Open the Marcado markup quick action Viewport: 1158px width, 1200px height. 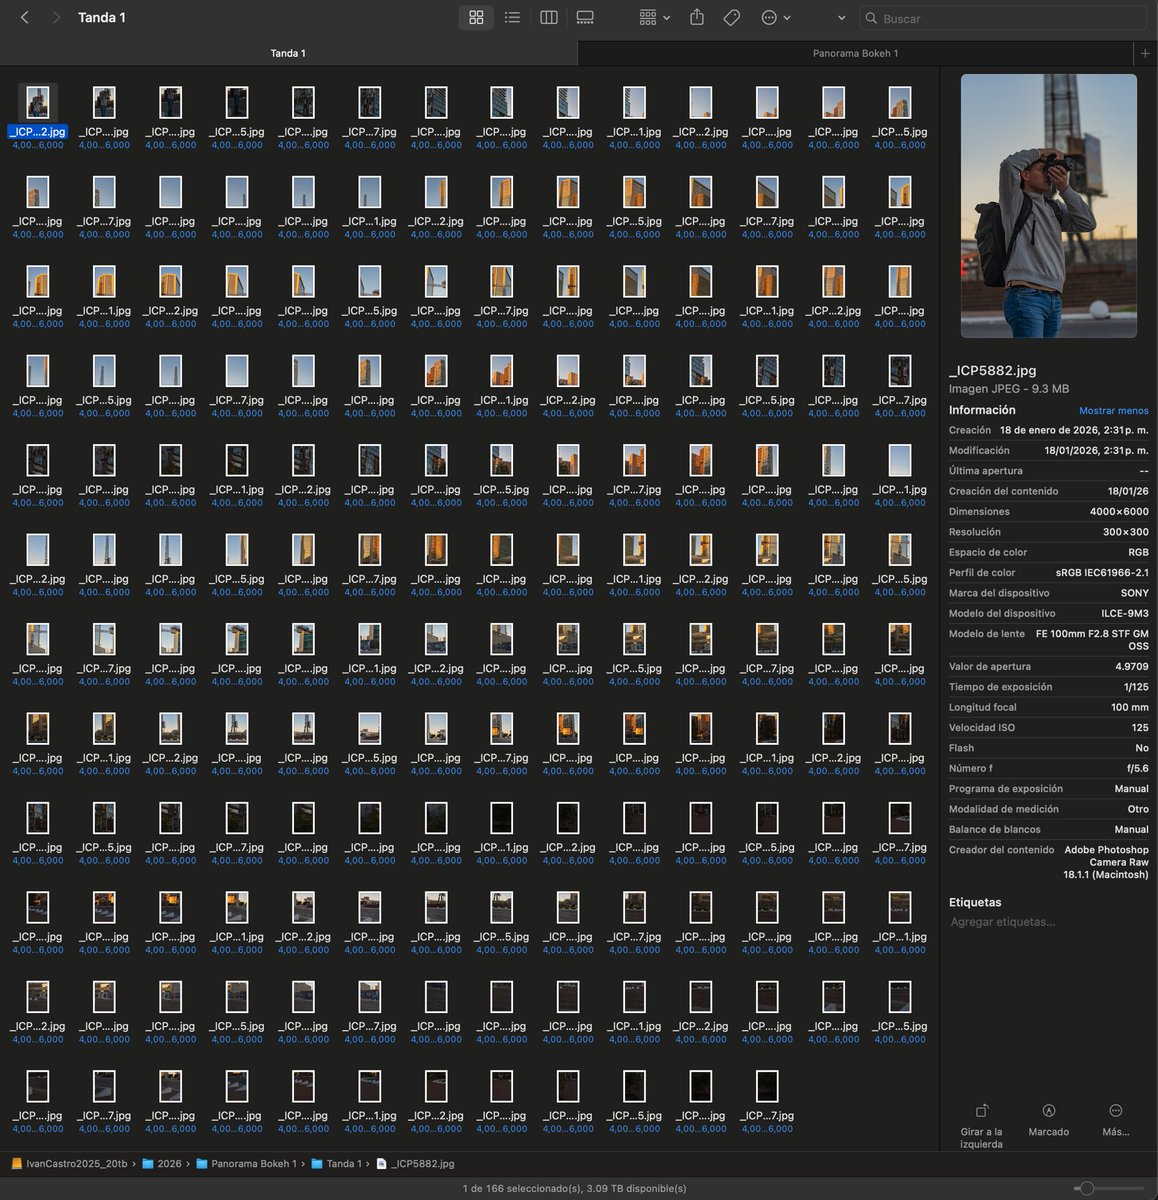(1048, 1120)
